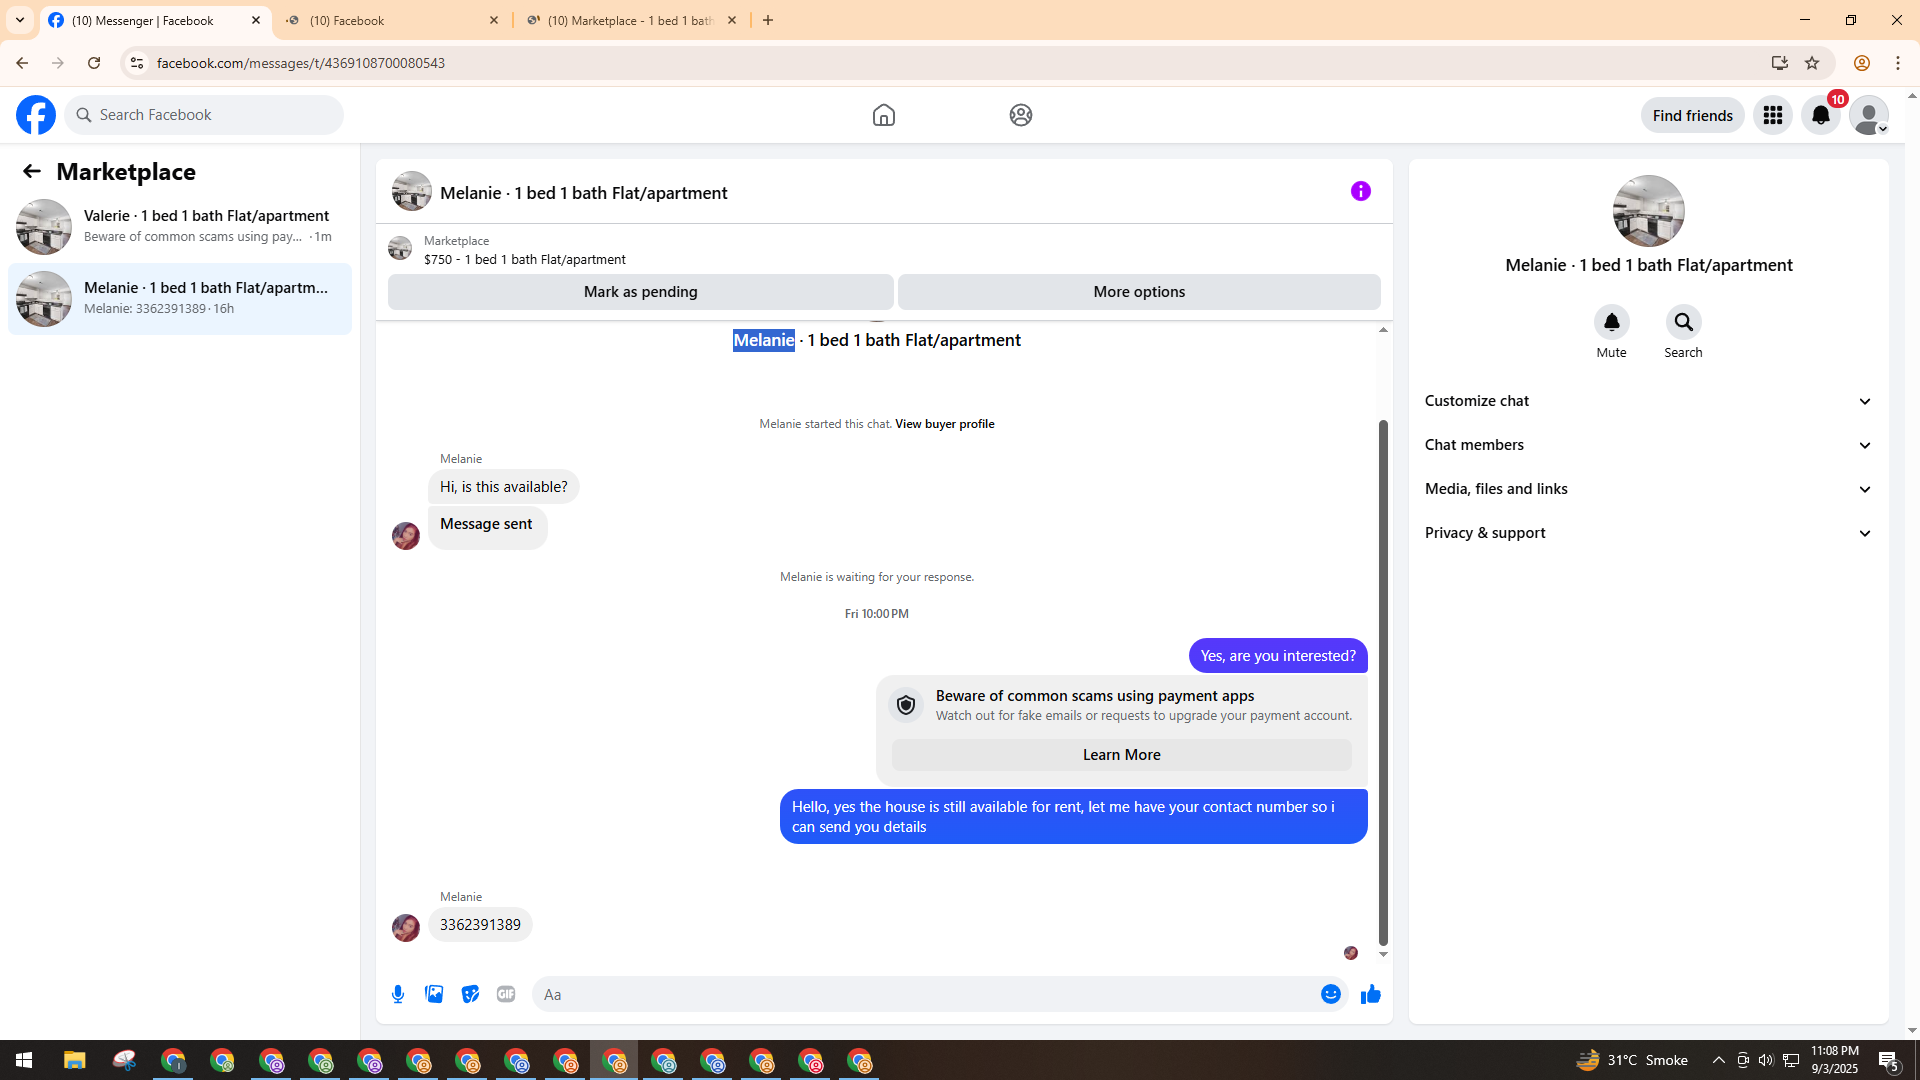Click the Search Facebook field
Viewport: 1920px width, 1080px height.
(x=204, y=115)
